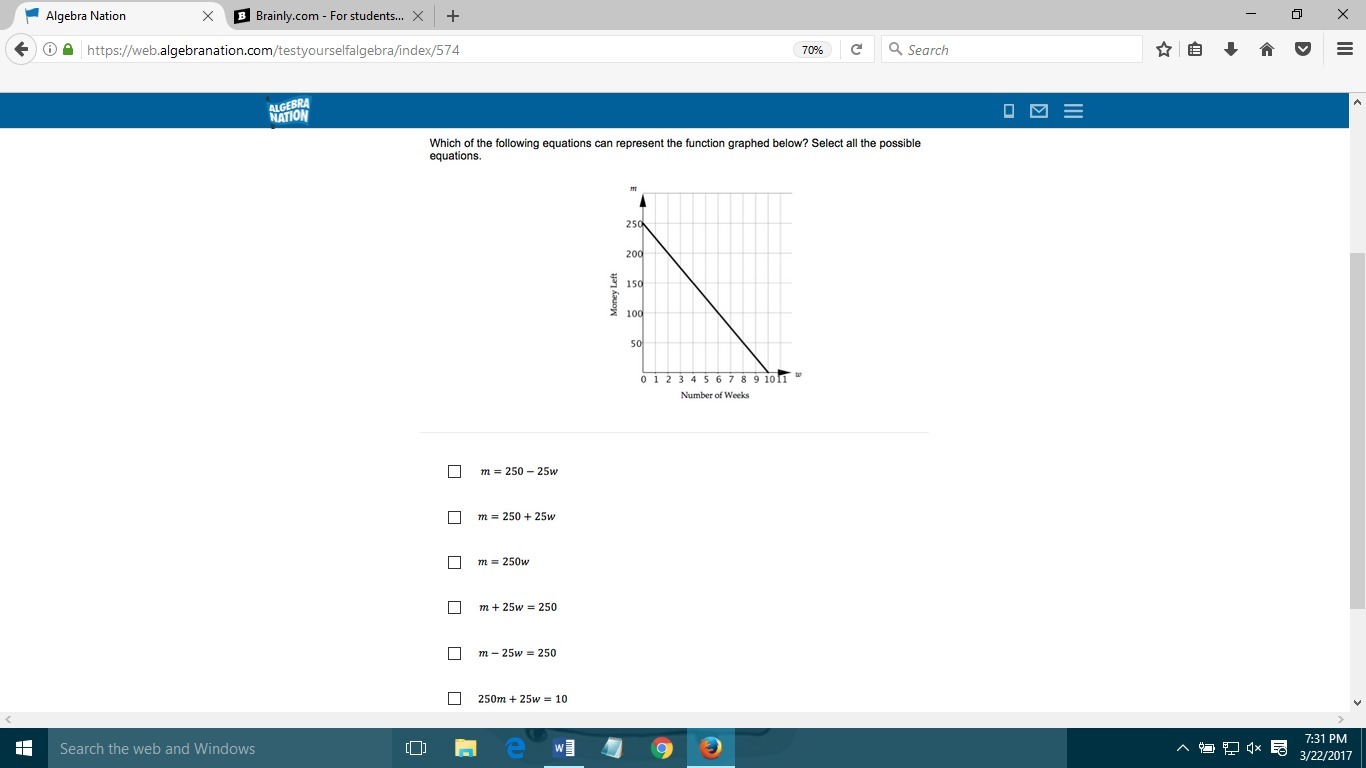Open action center notification icon

point(1279,748)
